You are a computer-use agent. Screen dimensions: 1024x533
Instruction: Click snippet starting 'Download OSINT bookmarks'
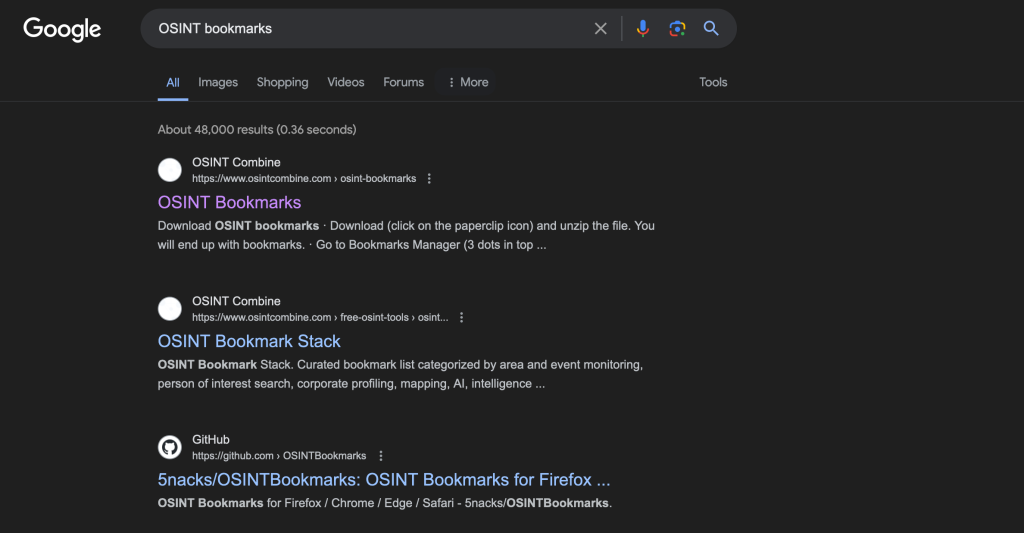pyautogui.click(x=406, y=235)
